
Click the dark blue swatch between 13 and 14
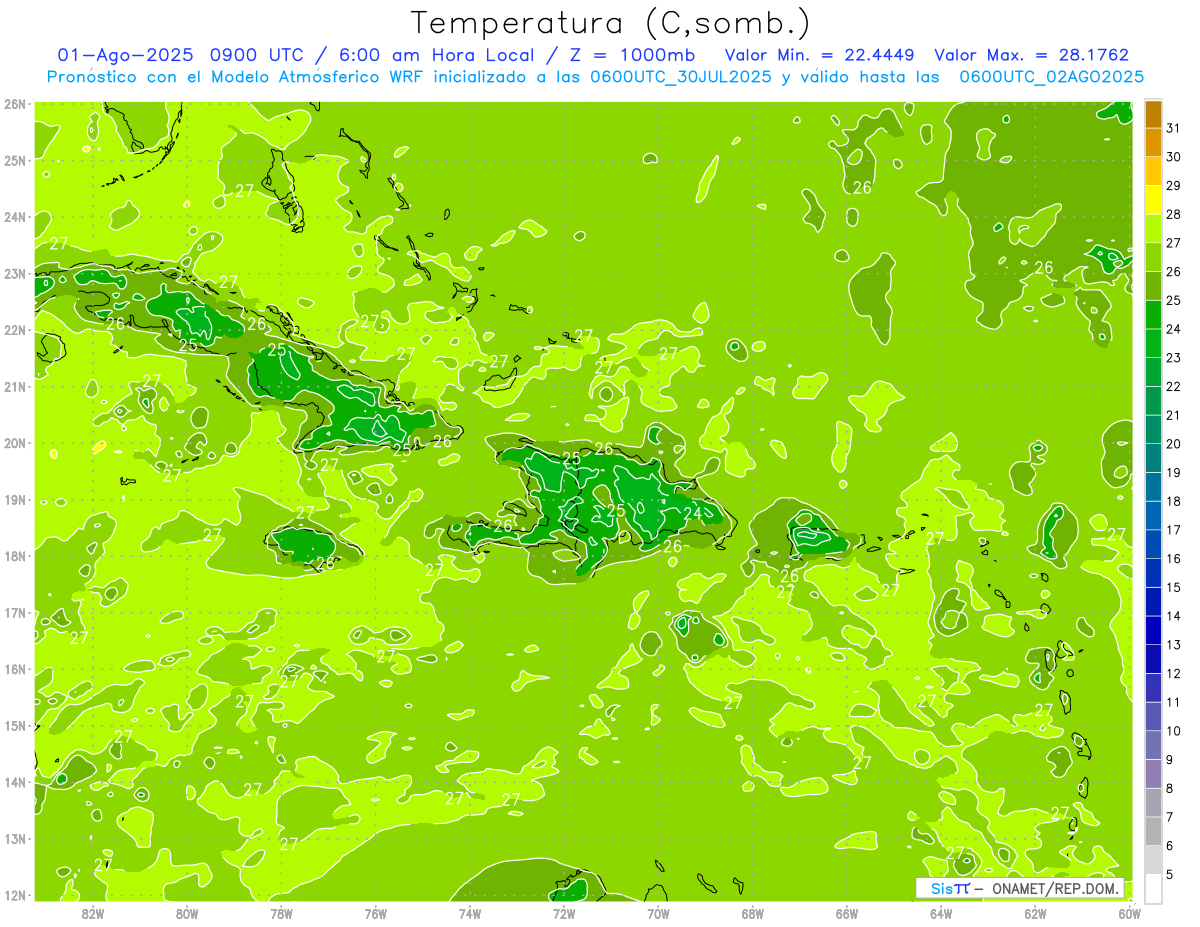(1153, 630)
